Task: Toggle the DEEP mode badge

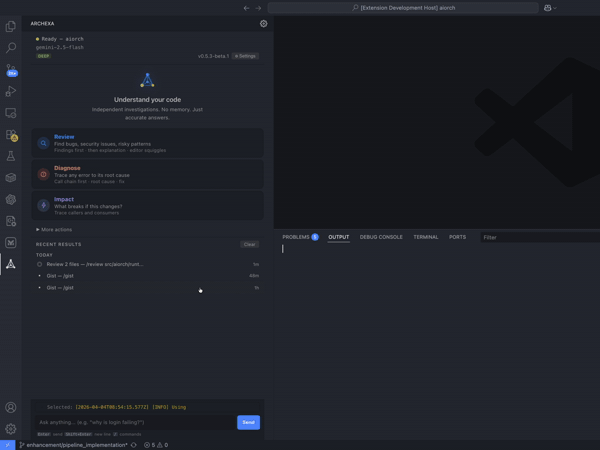Action: [x=43, y=56]
